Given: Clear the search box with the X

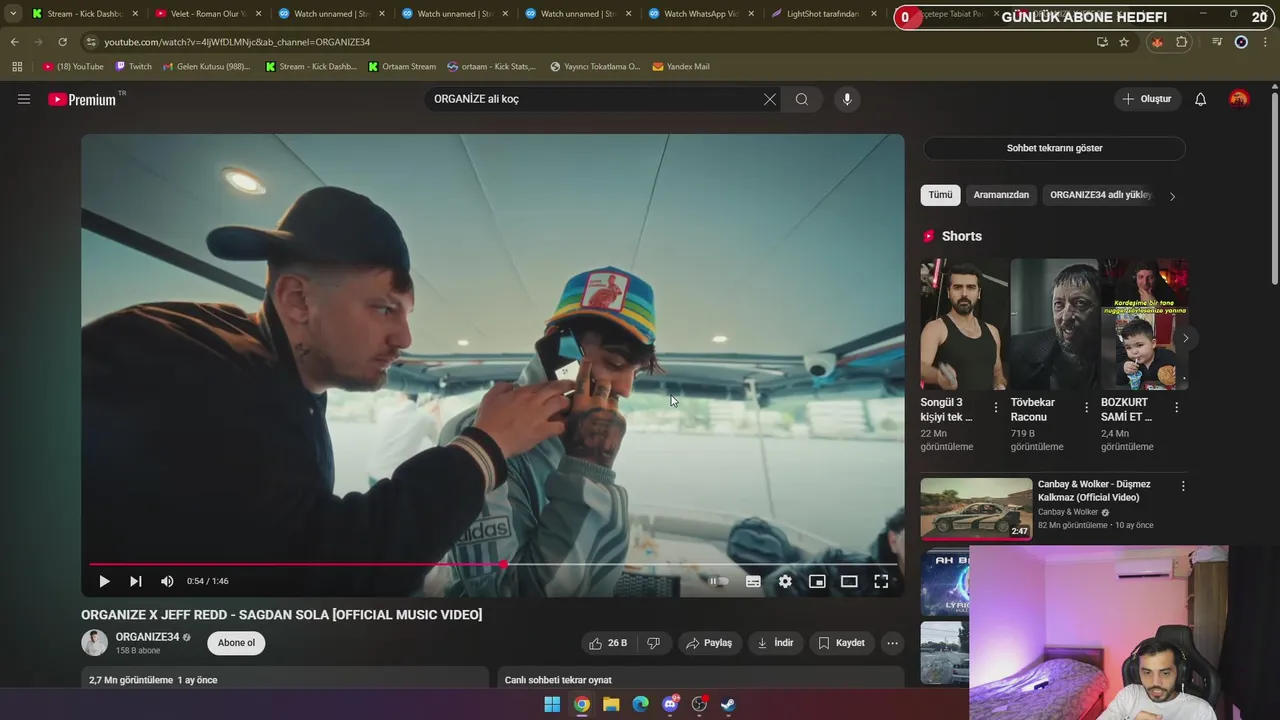Looking at the screenshot, I should (x=770, y=99).
